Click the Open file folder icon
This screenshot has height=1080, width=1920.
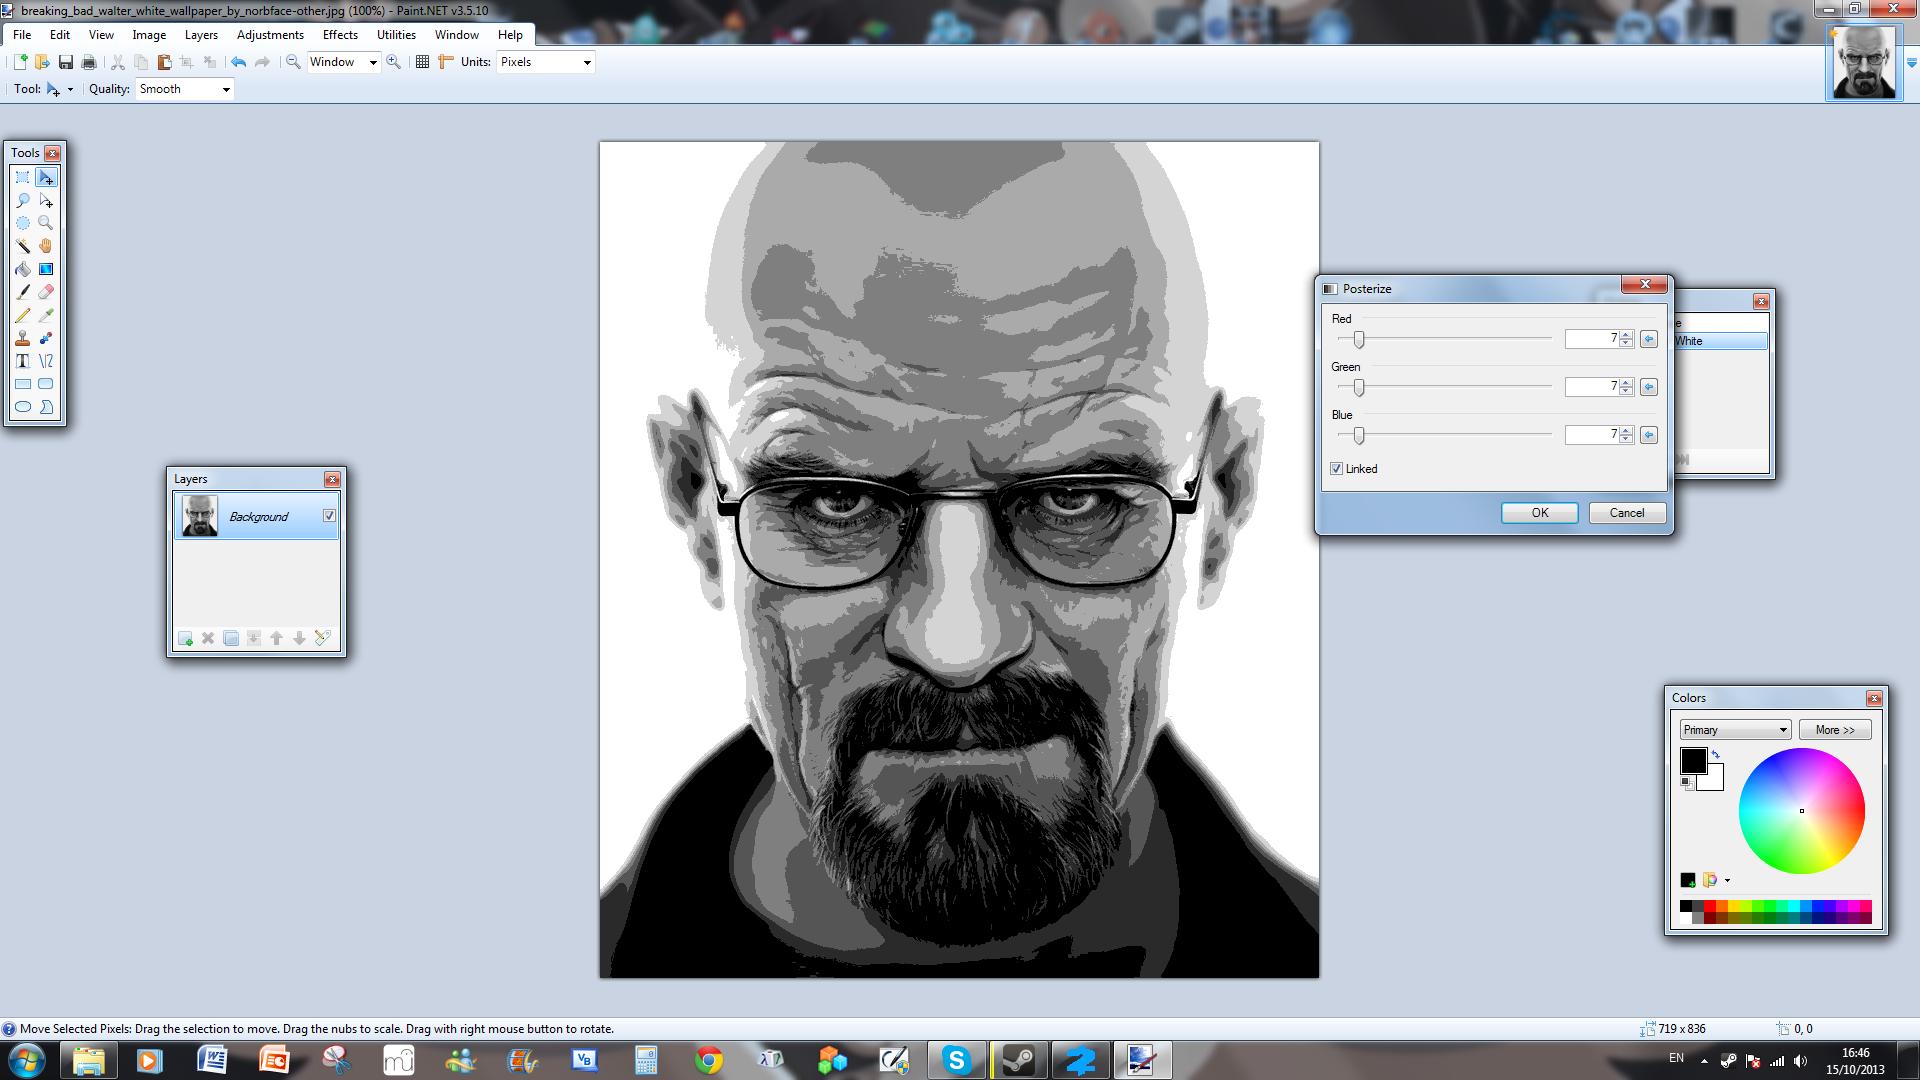click(x=42, y=62)
